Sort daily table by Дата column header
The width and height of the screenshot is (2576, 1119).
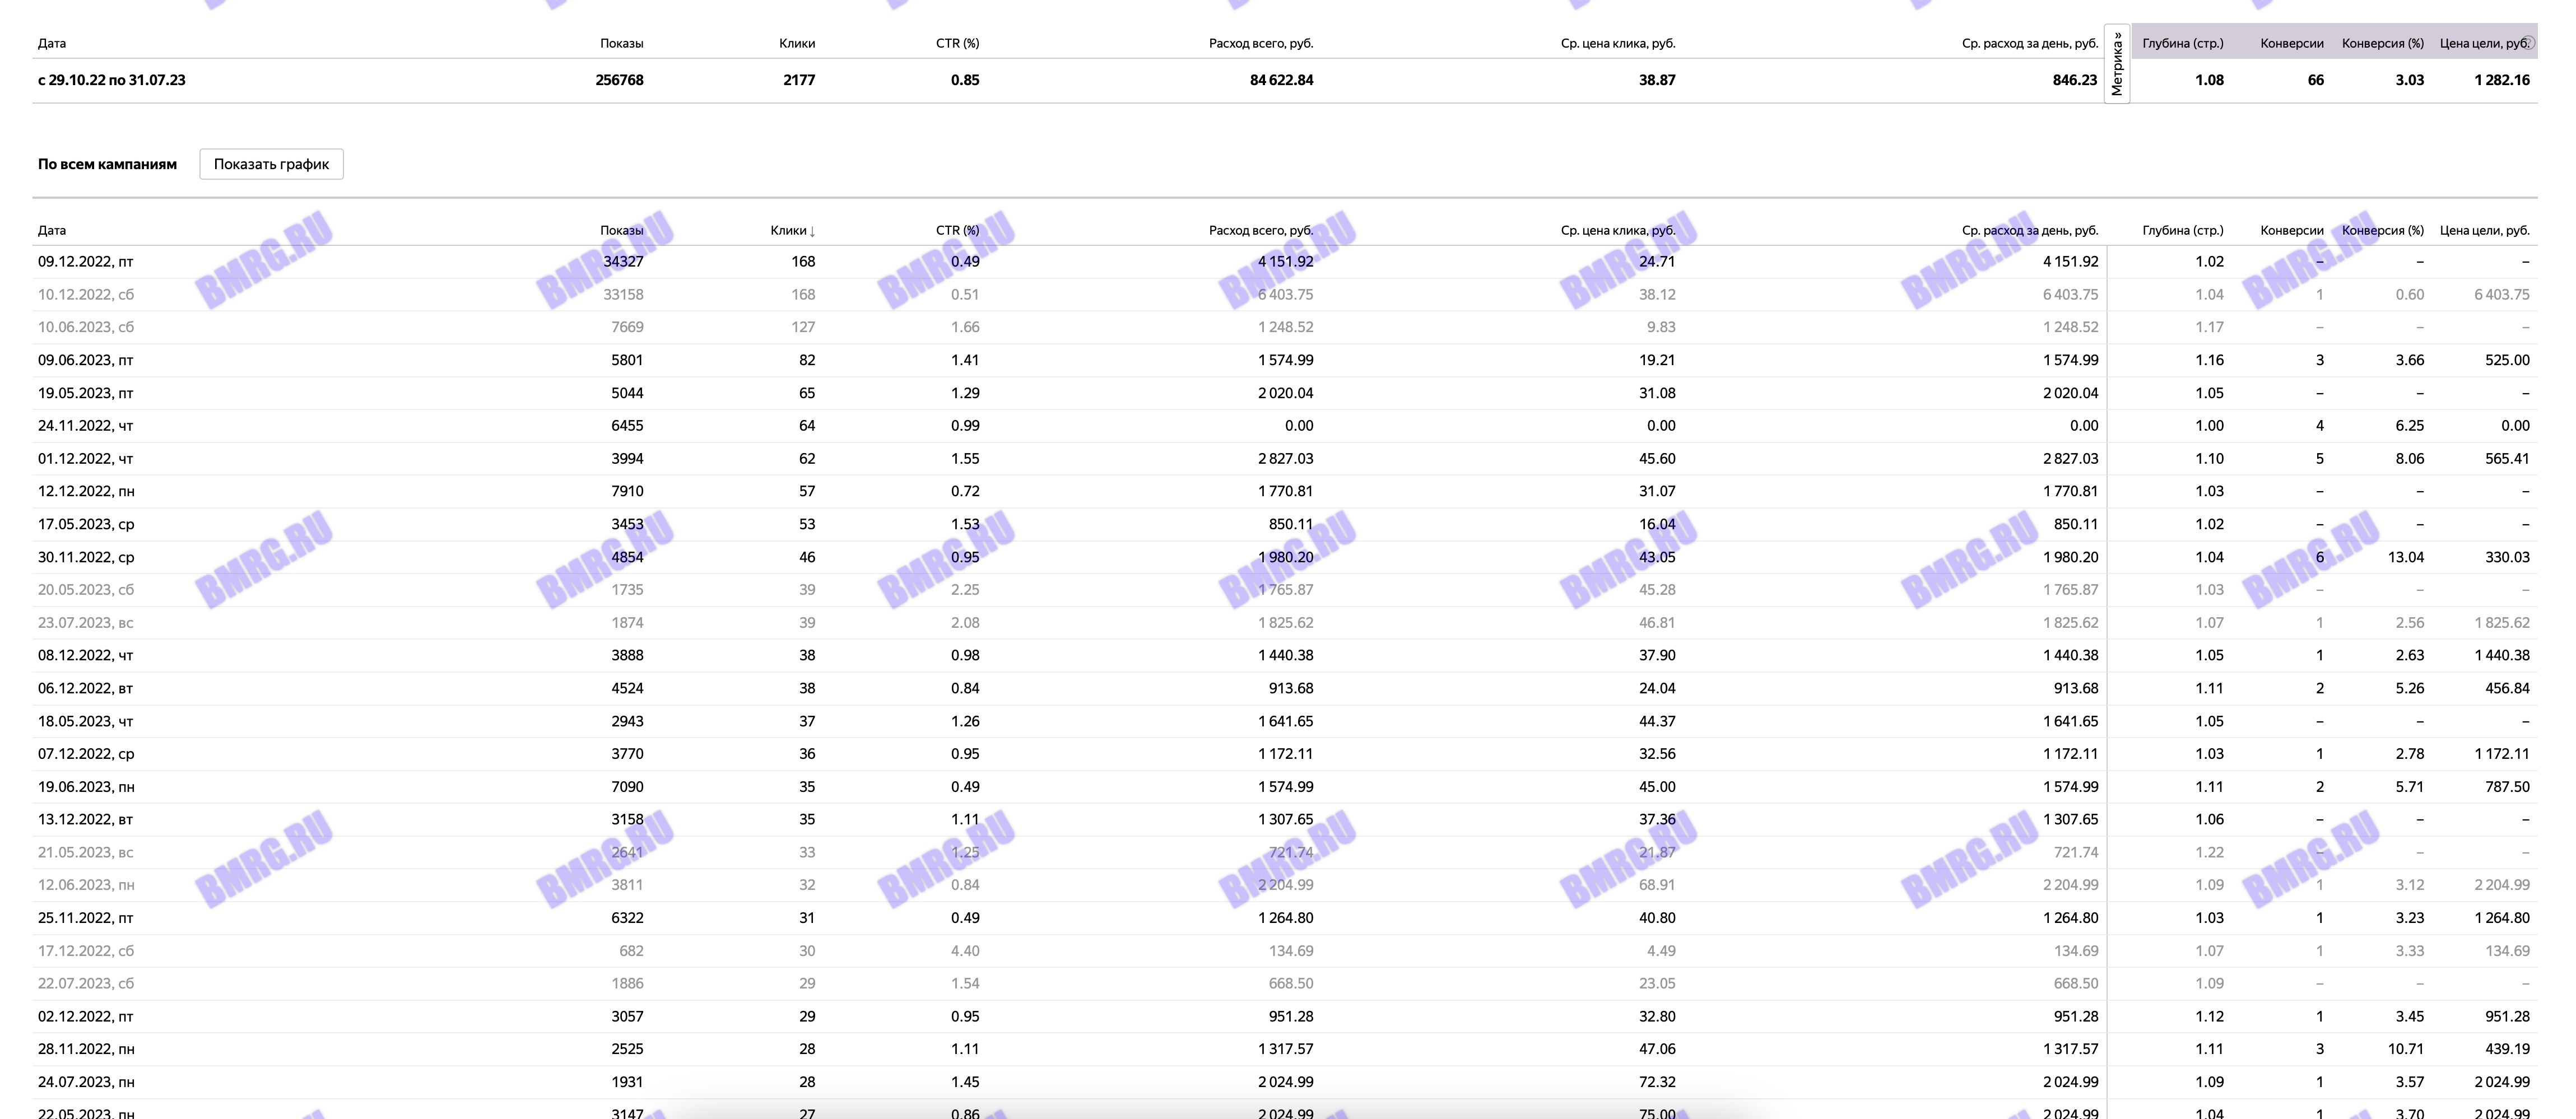(x=52, y=230)
